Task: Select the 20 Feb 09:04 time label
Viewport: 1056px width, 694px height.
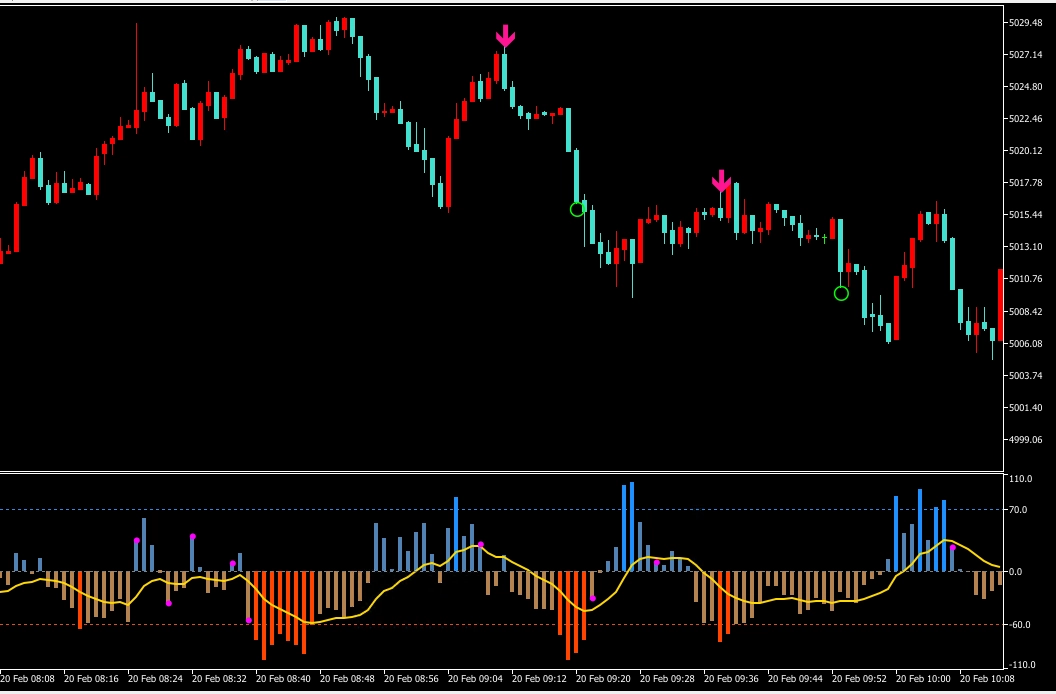Action: [477, 678]
